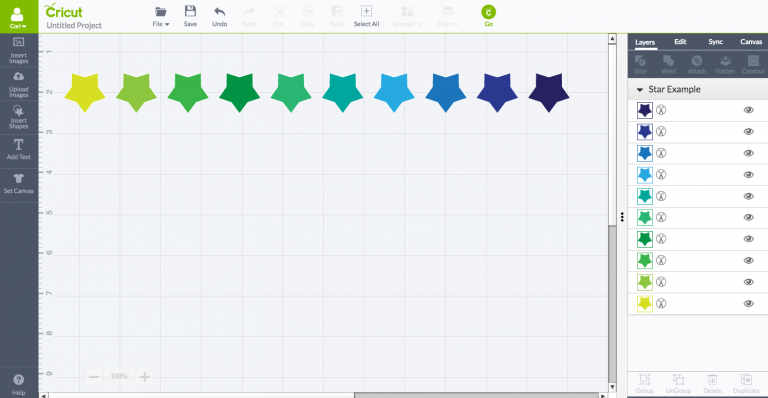
Task: Collapse the Star Example group
Action: pyautogui.click(x=639, y=90)
